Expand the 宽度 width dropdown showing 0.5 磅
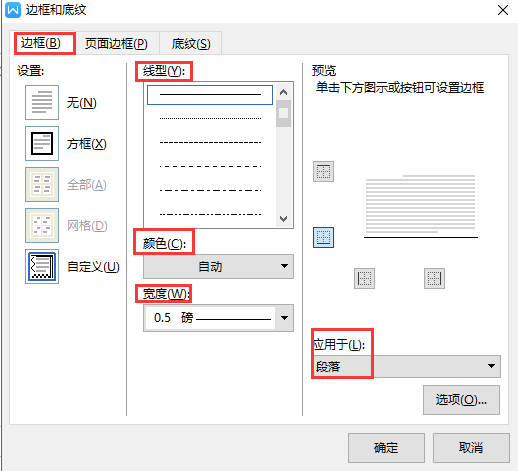The height and width of the screenshot is (471, 518). [x=218, y=318]
